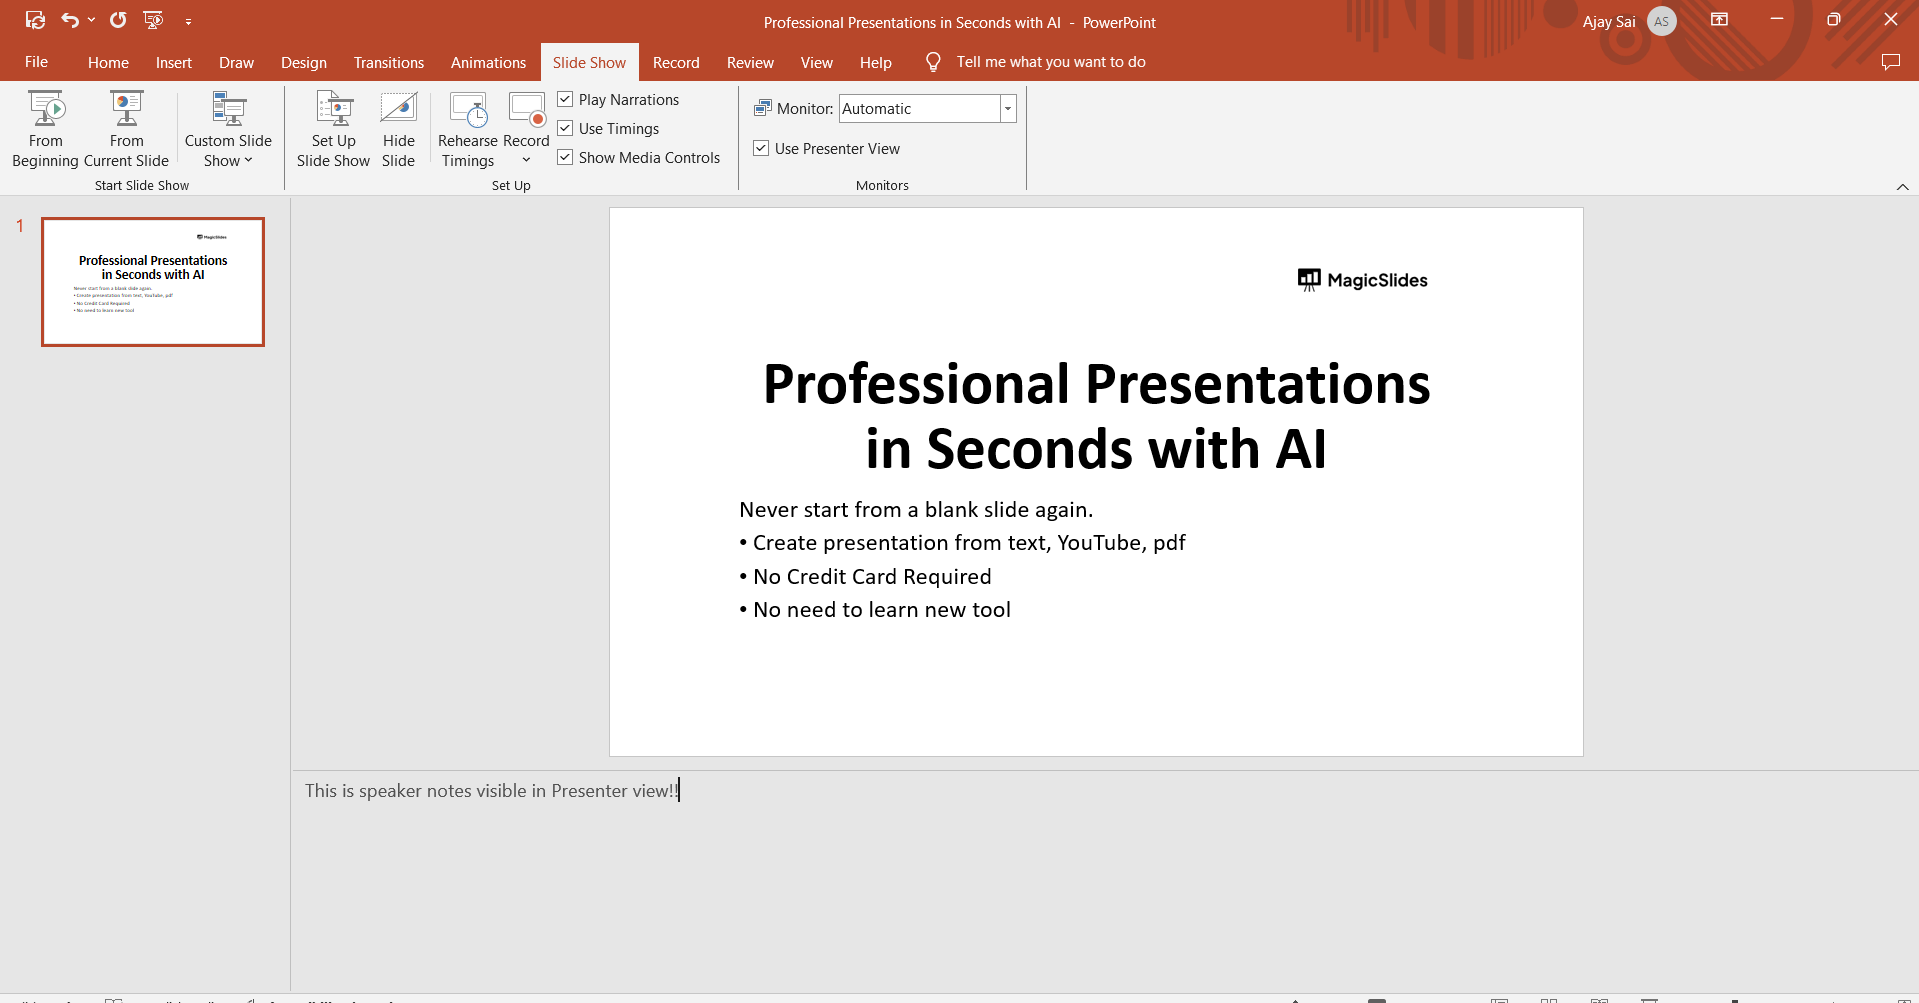Open Set Up Slide Show dialog

pyautogui.click(x=333, y=129)
